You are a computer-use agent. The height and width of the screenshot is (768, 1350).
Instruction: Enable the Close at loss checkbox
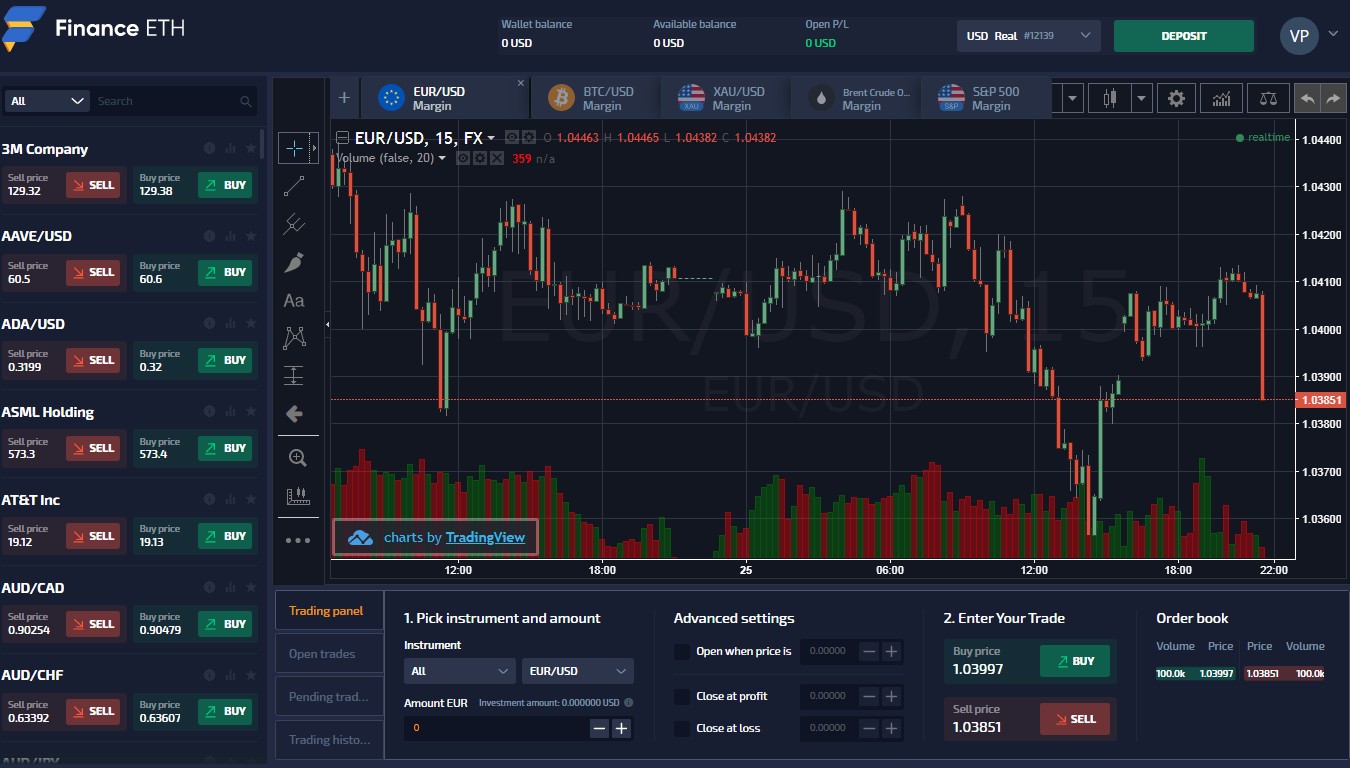click(682, 728)
